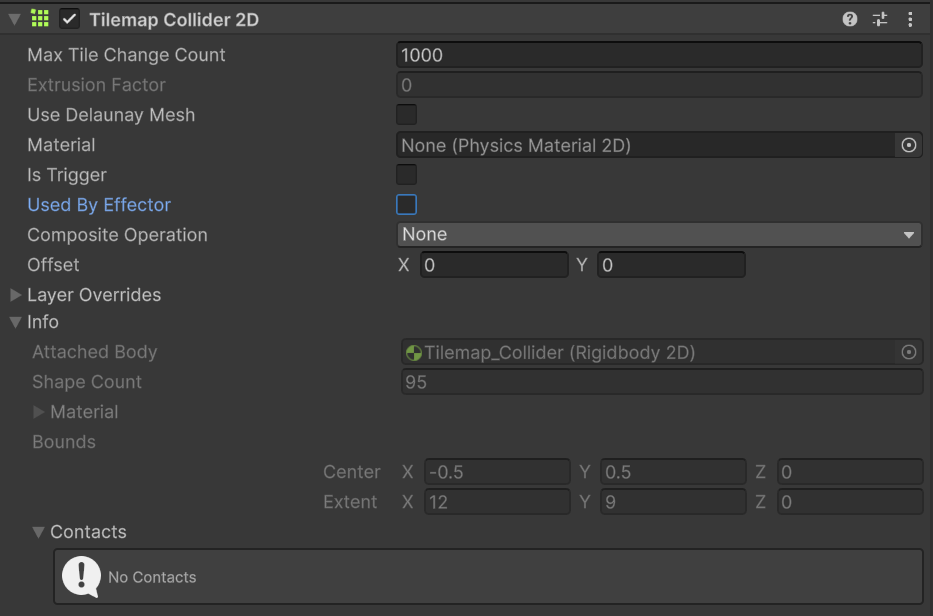Expand the Layer Overrides section
The width and height of the screenshot is (933, 616).
coord(16,295)
